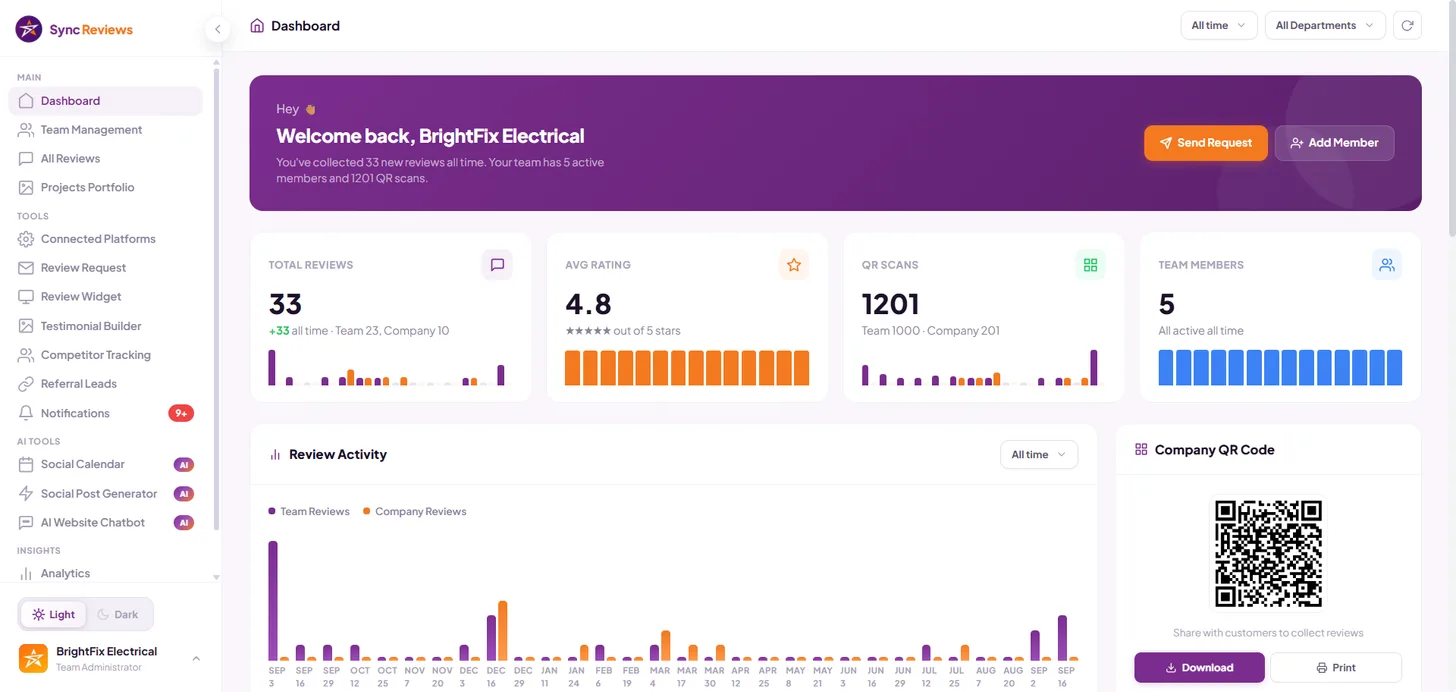Click the Add Member button
Viewport: 1456px width, 692px height.
pos(1334,143)
